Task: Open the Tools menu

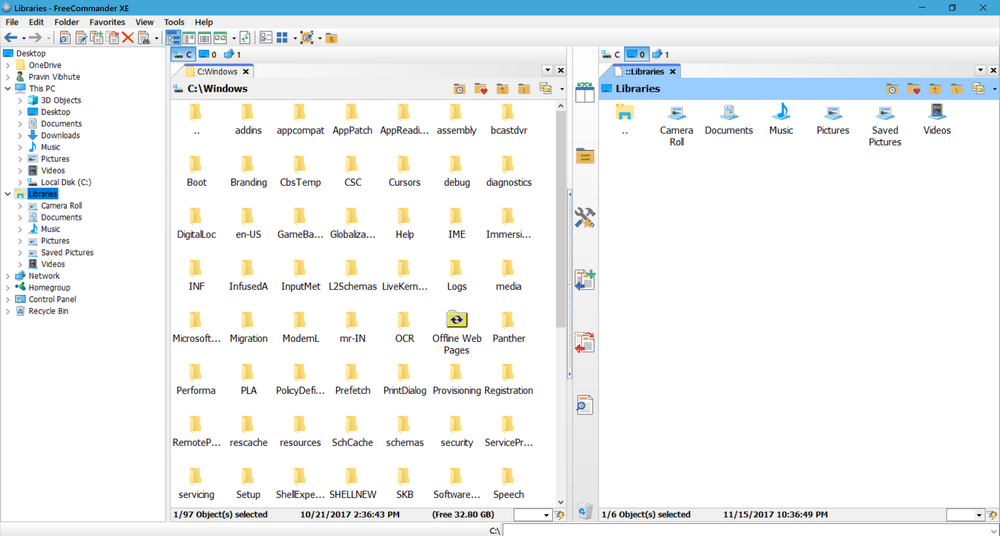Action: [174, 22]
